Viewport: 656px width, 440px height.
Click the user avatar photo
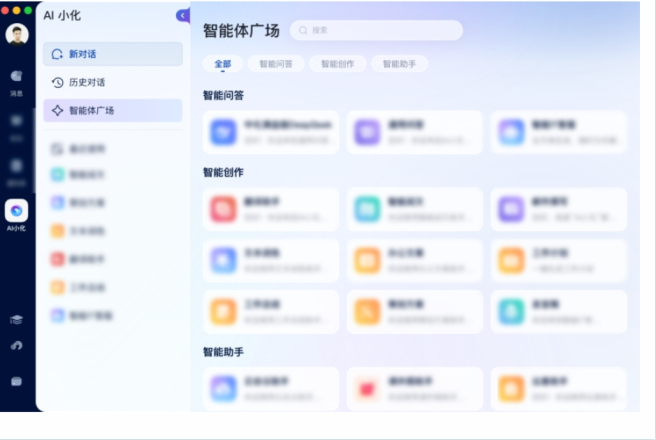pyautogui.click(x=17, y=34)
